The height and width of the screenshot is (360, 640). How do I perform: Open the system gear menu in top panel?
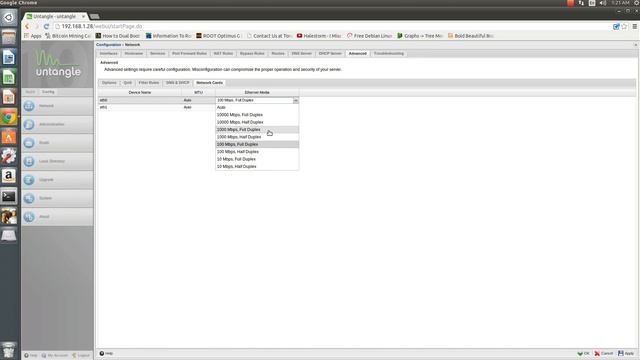click(x=637, y=3)
